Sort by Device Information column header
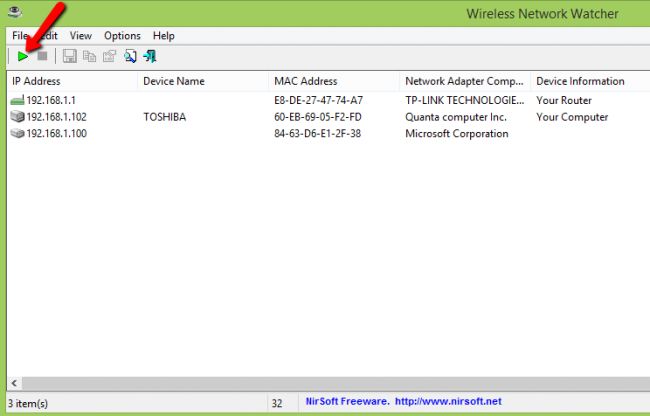The image size is (650, 416). [x=590, y=81]
